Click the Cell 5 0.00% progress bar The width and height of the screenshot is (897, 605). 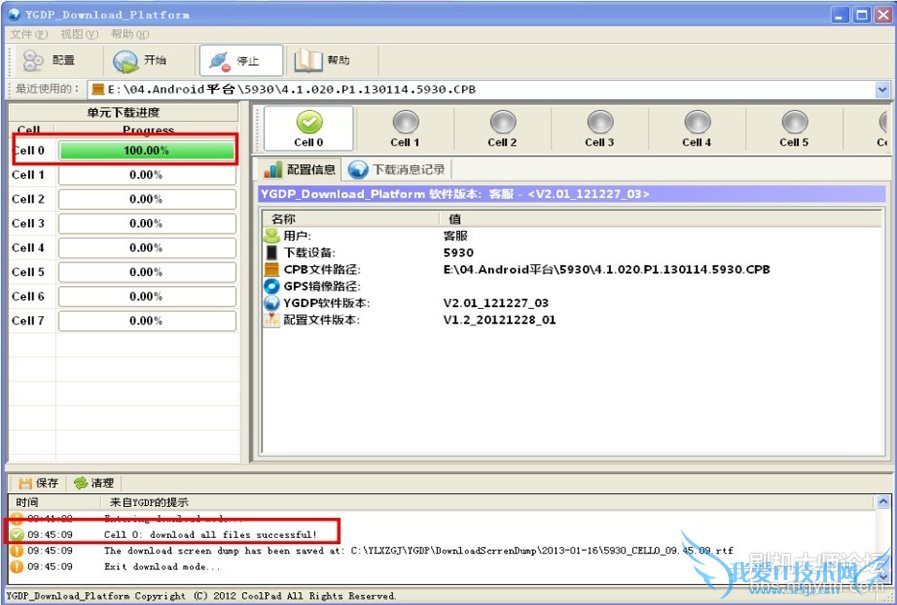pyautogui.click(x=146, y=272)
